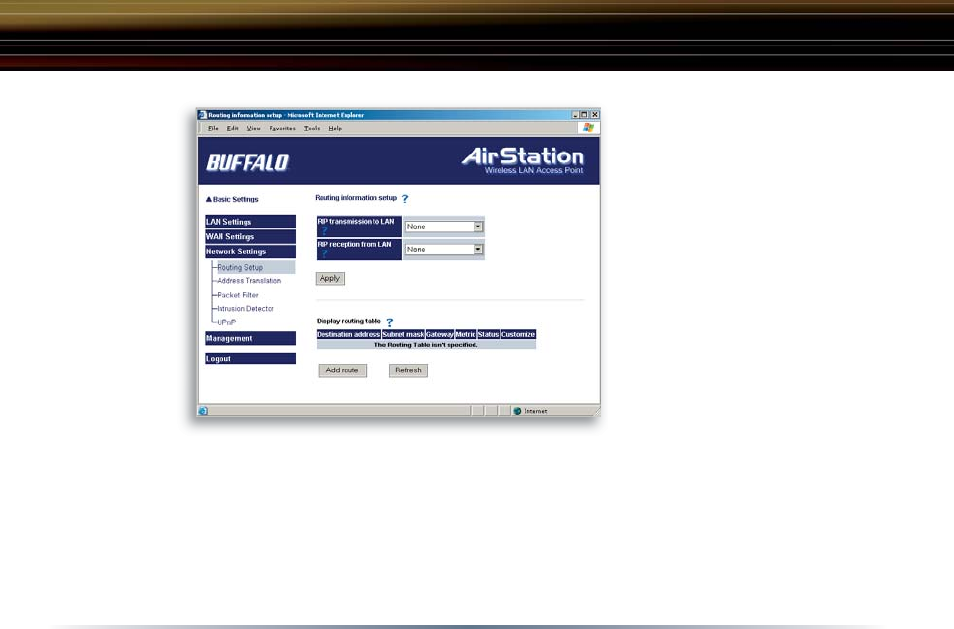This screenshot has width=954, height=629.
Task: Click the page status icon at status bar left
Action: [203, 411]
